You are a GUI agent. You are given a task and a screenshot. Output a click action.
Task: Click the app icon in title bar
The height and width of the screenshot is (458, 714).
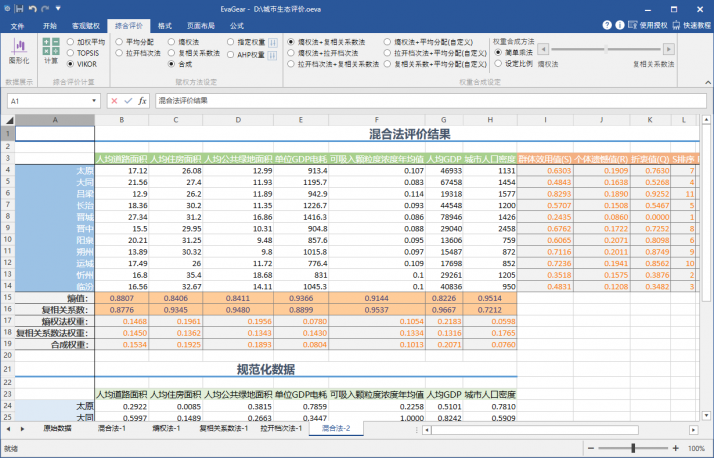(7, 9)
